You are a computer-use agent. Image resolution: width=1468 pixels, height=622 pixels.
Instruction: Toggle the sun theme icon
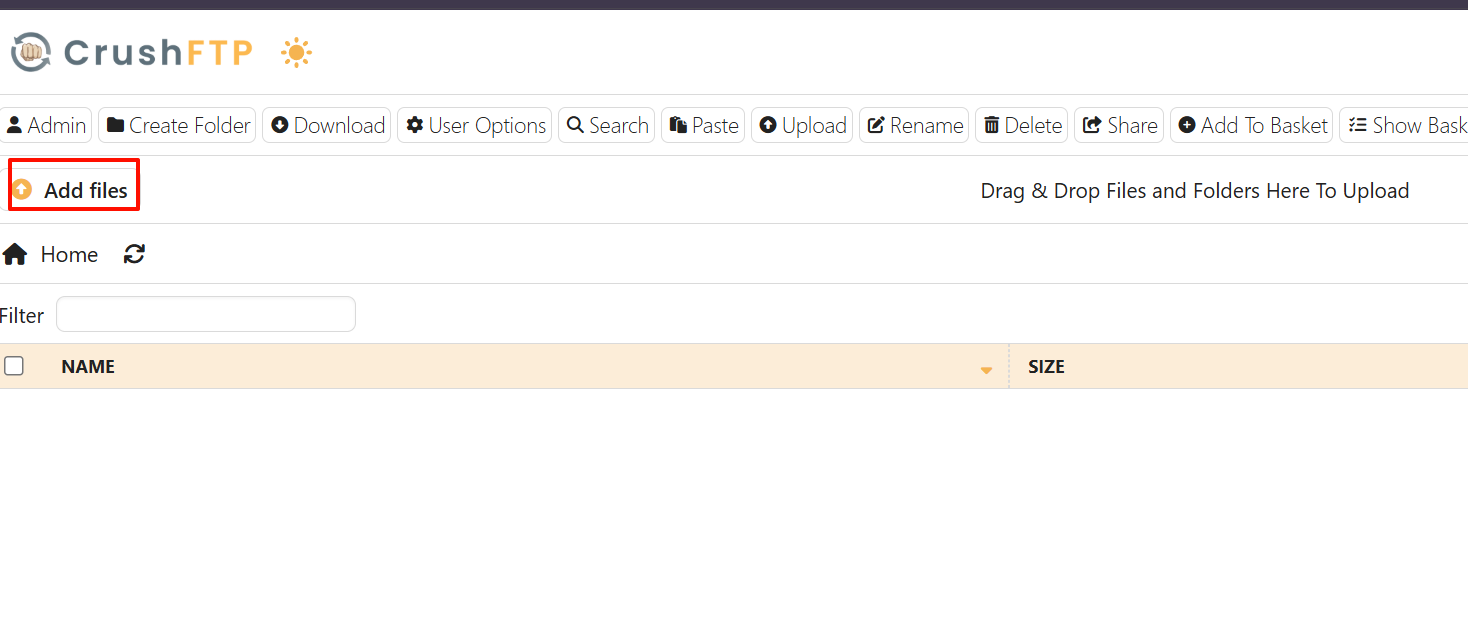tap(296, 53)
